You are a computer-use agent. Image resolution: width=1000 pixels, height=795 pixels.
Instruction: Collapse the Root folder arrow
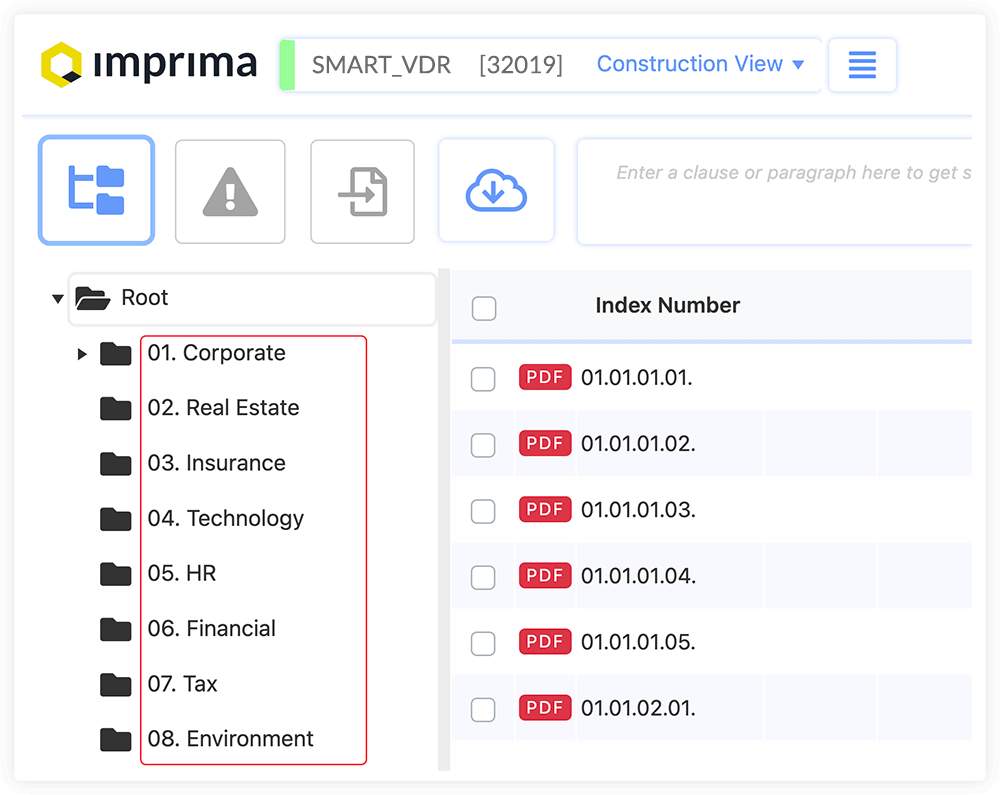point(57,298)
